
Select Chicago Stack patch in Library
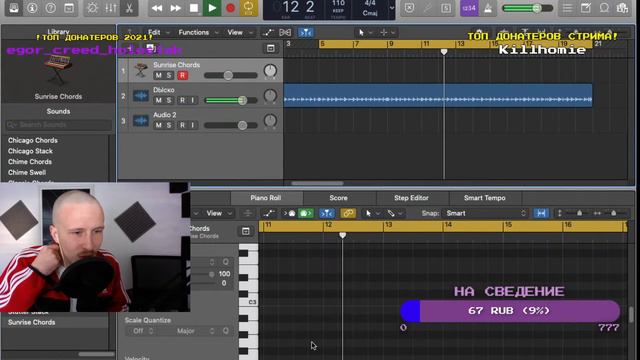click(30, 151)
